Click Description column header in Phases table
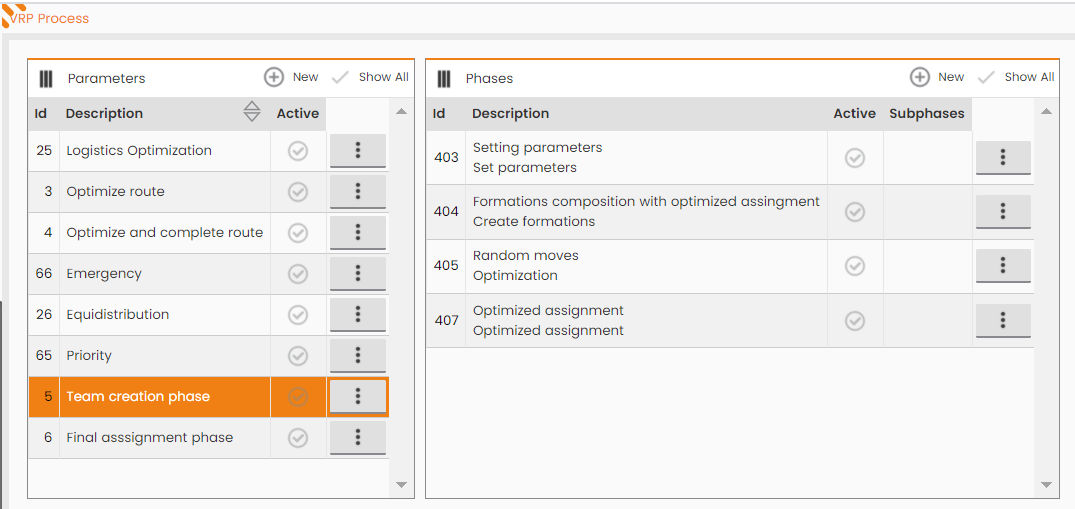The image size is (1075, 509). [x=511, y=113]
